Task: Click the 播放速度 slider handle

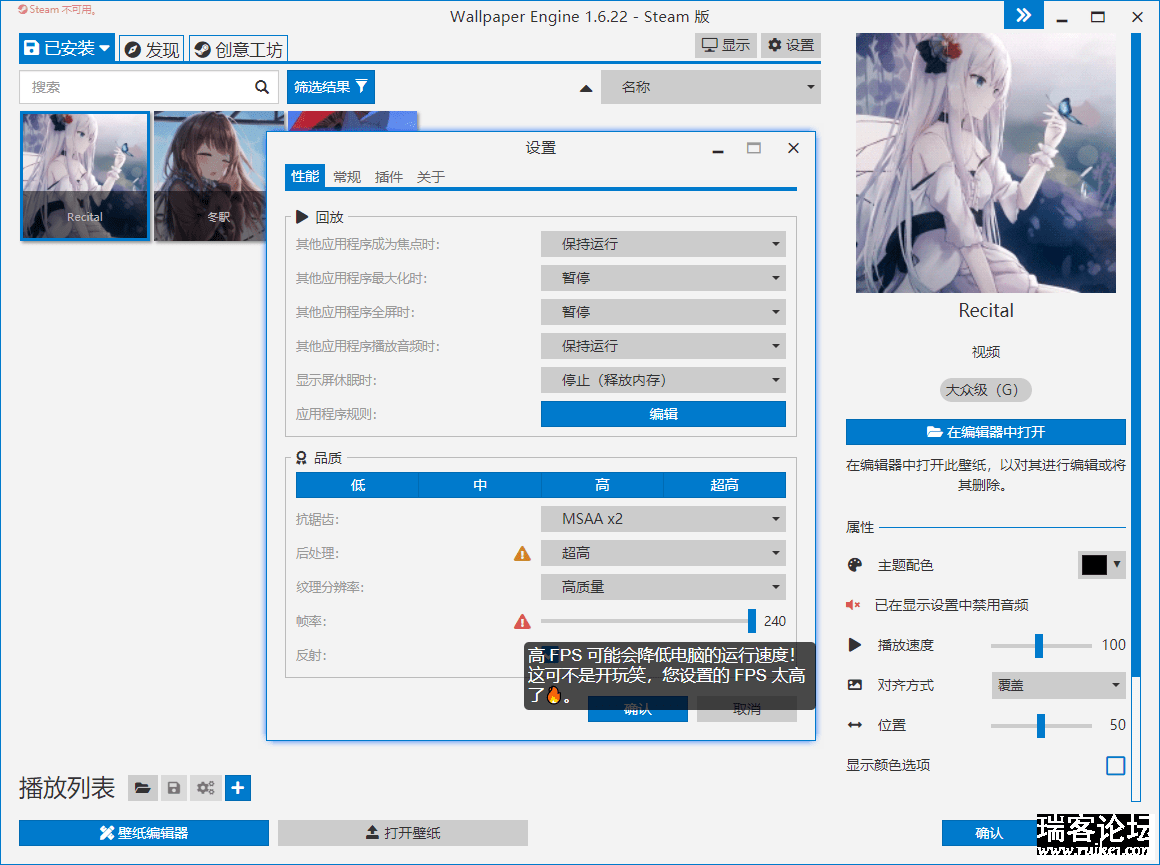Action: click(1039, 645)
